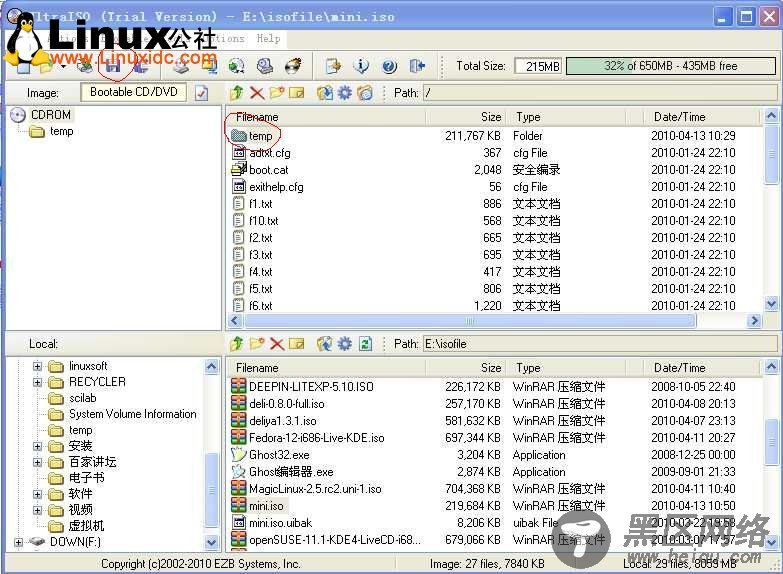This screenshot has width=783, height=574.
Task: Click the extract files icon in the image pane toolbar
Action: click(325, 93)
